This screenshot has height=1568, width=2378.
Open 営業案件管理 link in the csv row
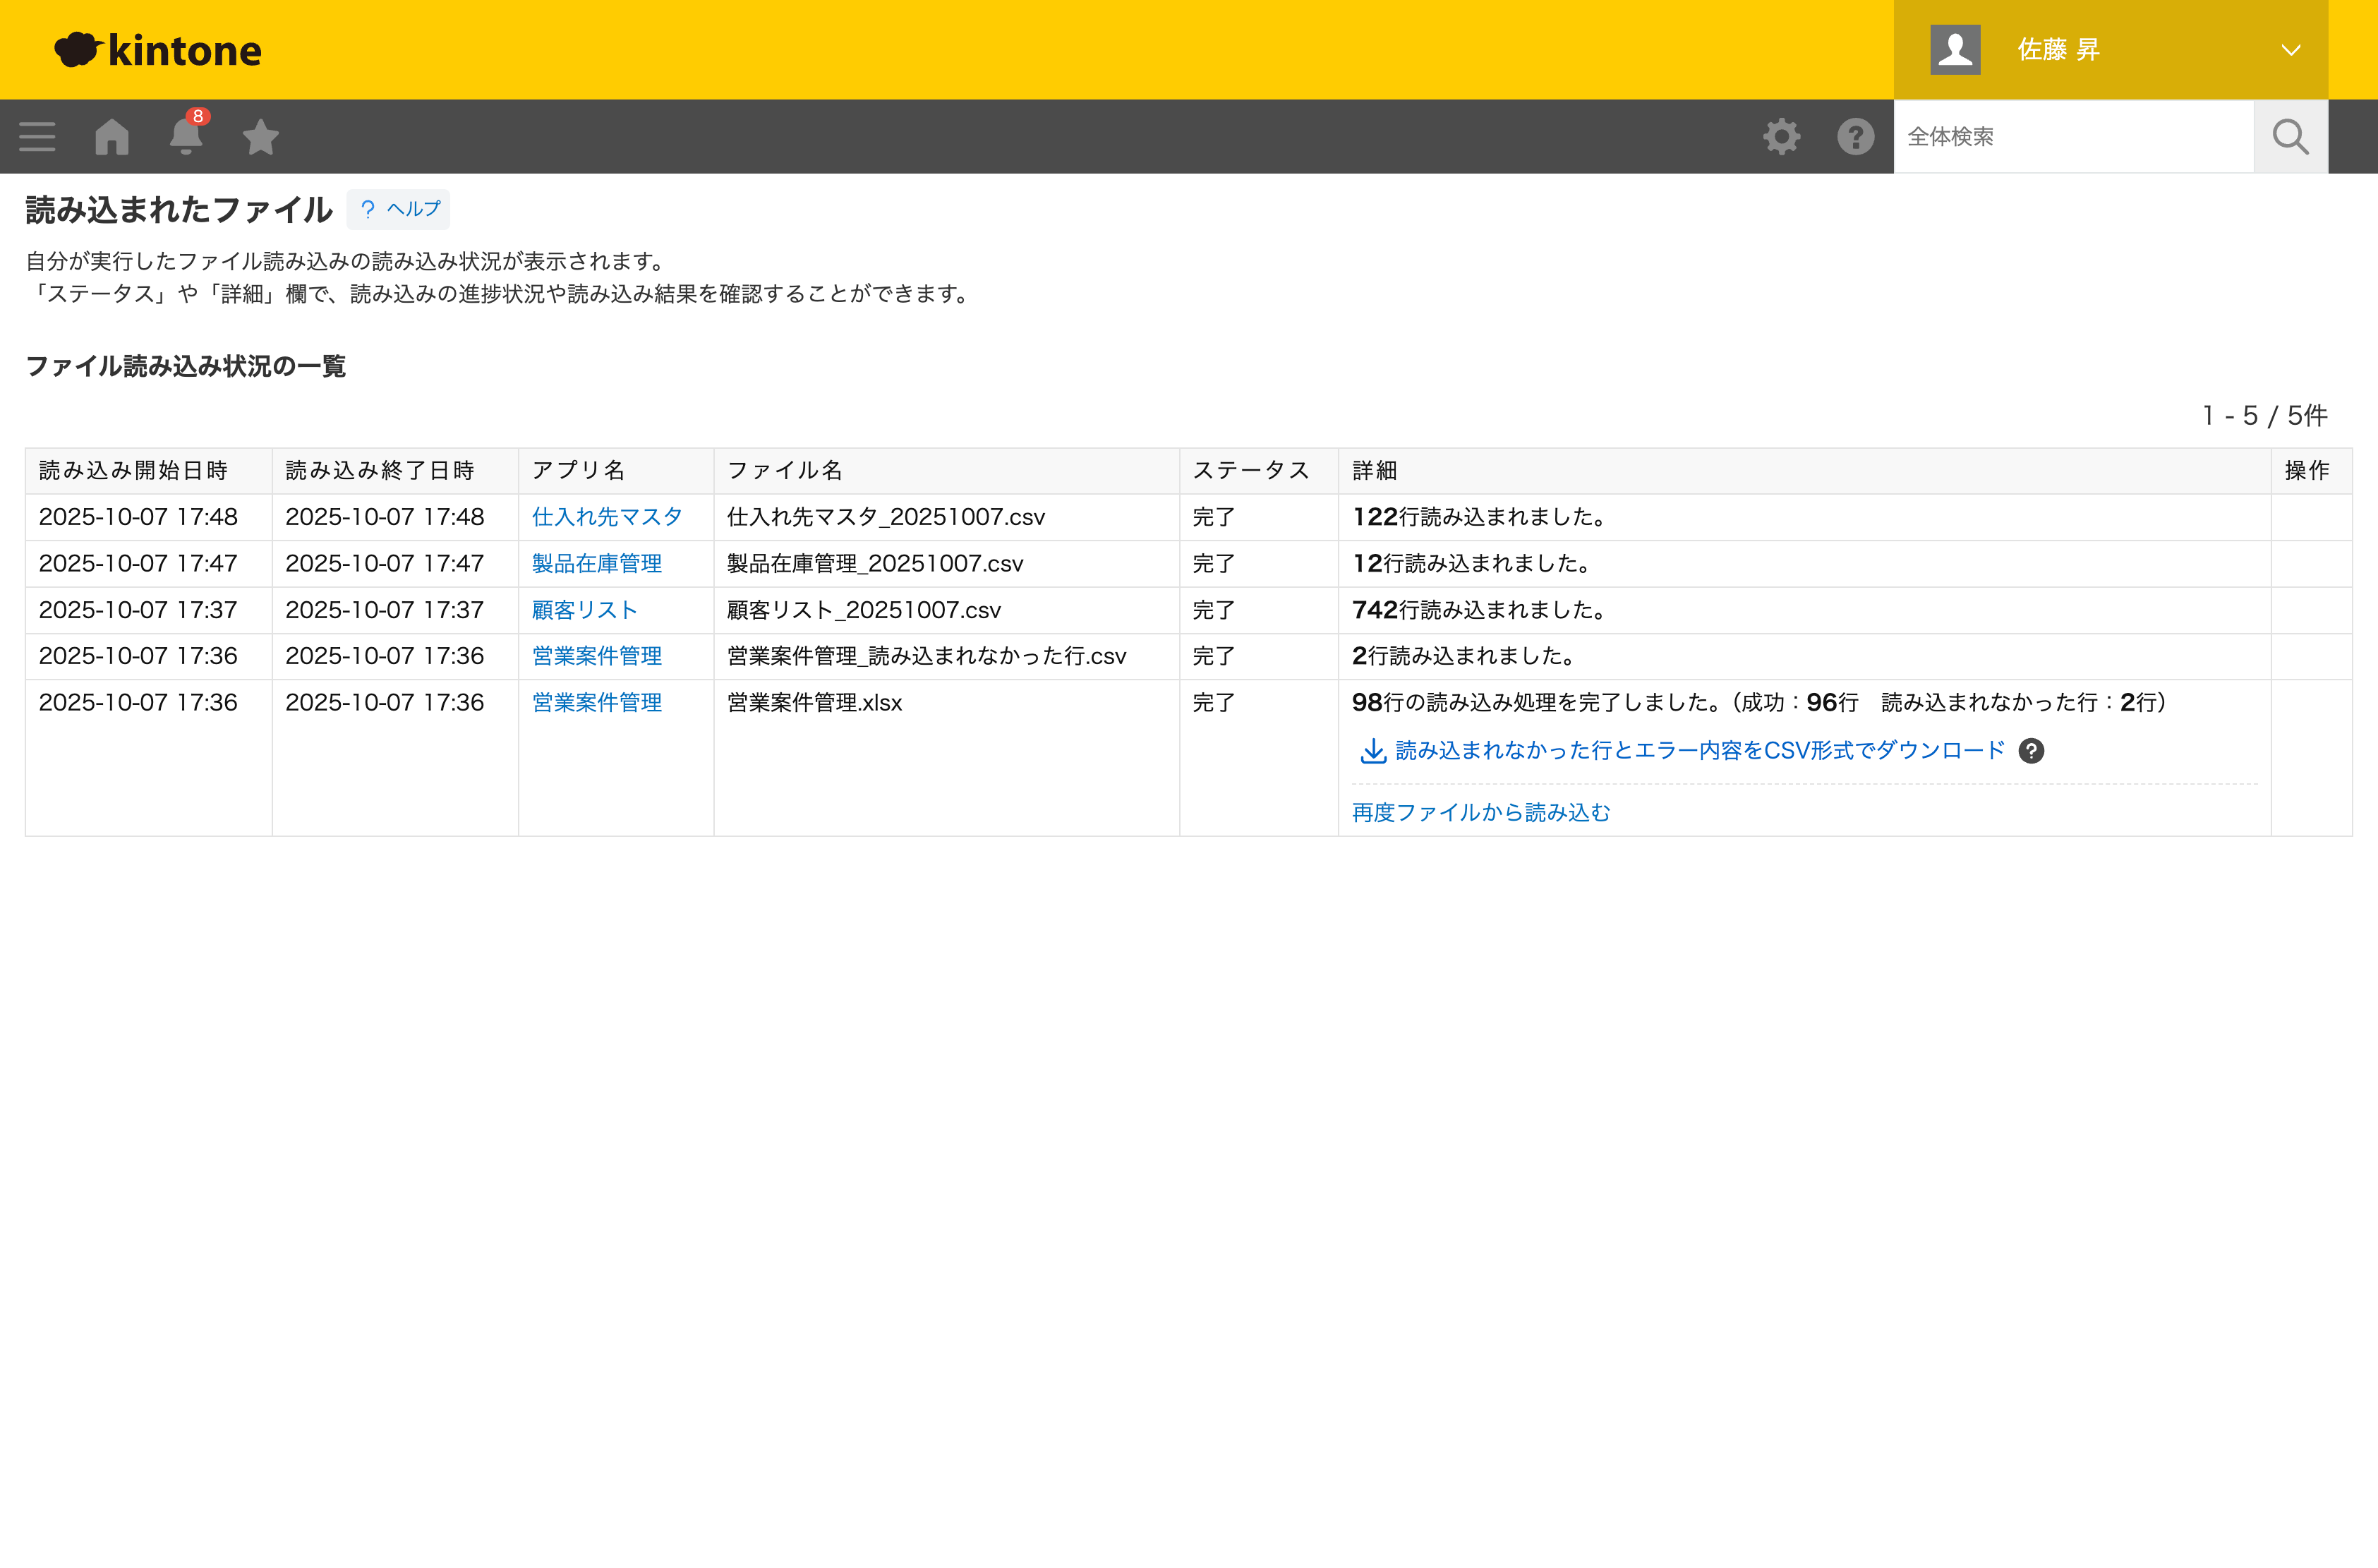click(597, 656)
